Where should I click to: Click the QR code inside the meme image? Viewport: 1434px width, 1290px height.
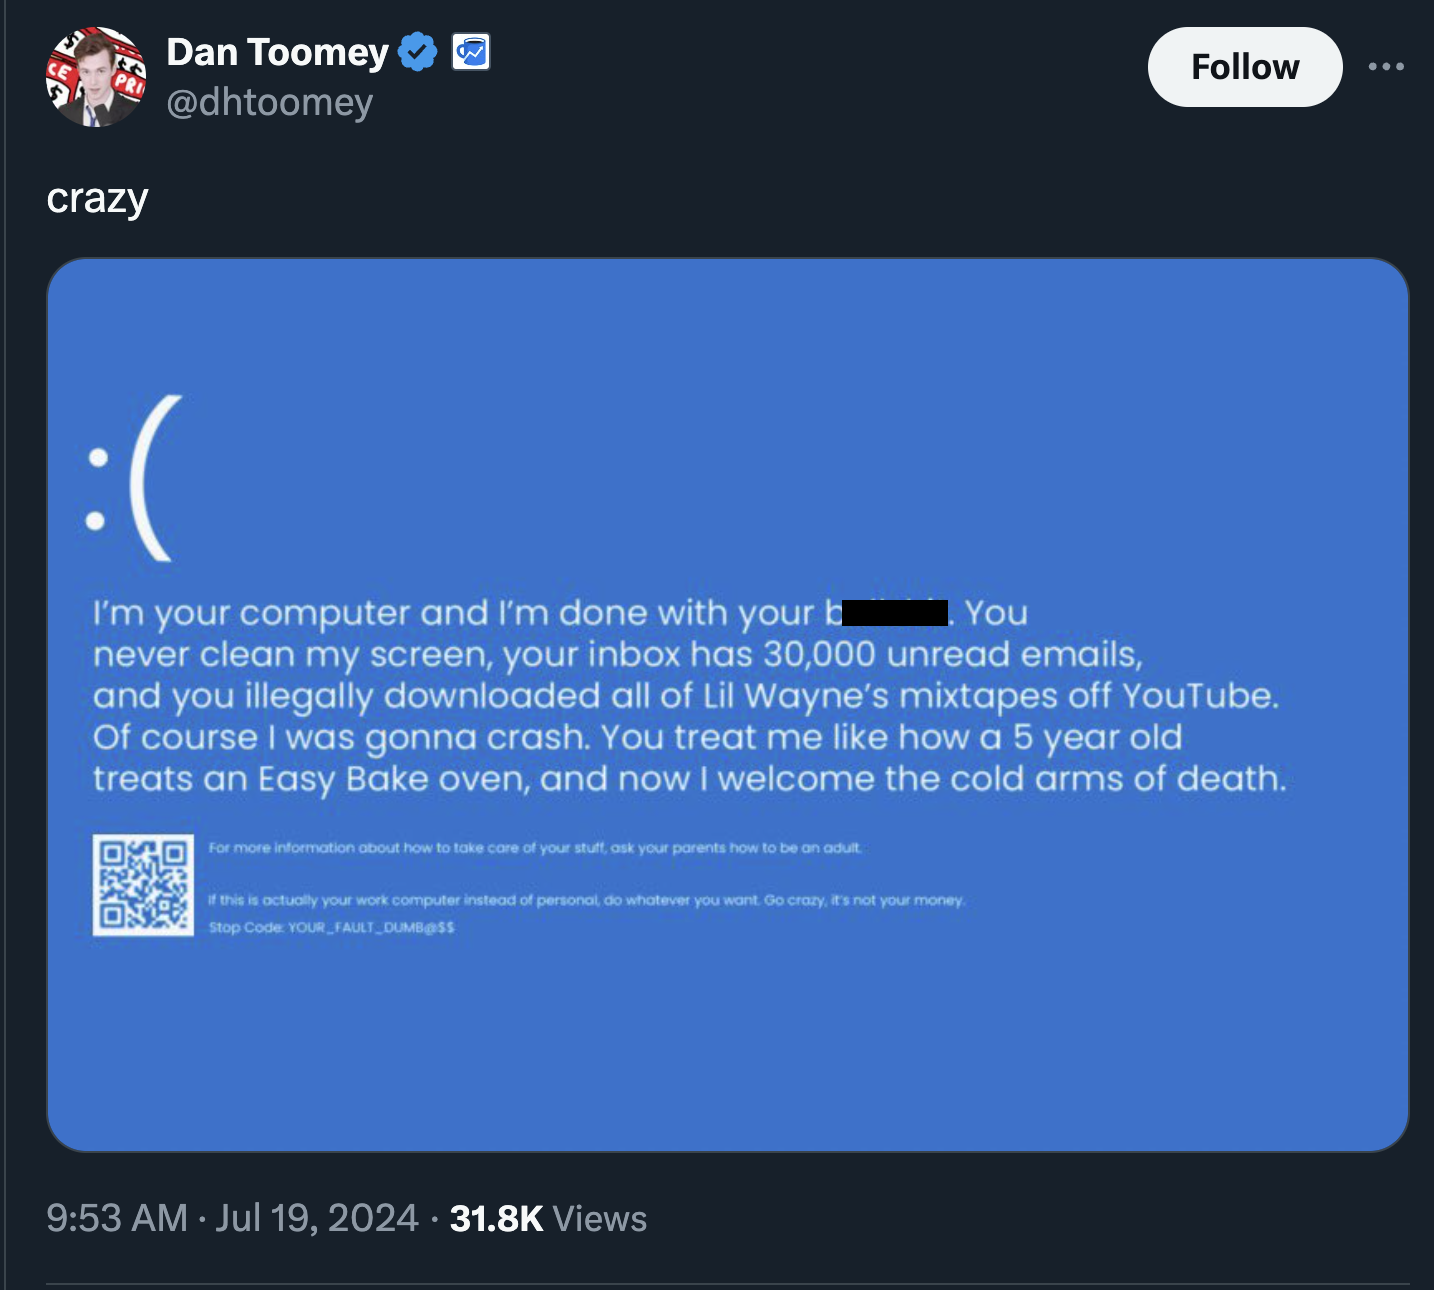pyautogui.click(x=144, y=886)
